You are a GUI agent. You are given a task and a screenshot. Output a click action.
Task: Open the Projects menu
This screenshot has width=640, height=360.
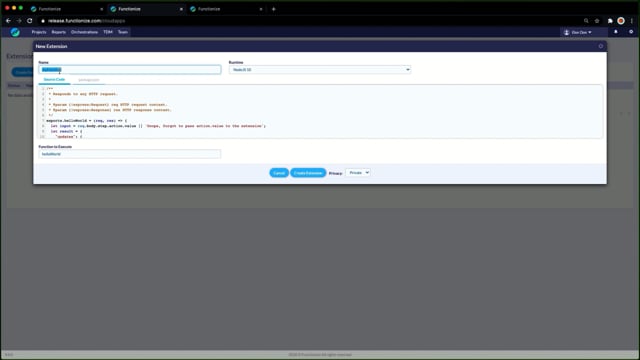point(39,32)
